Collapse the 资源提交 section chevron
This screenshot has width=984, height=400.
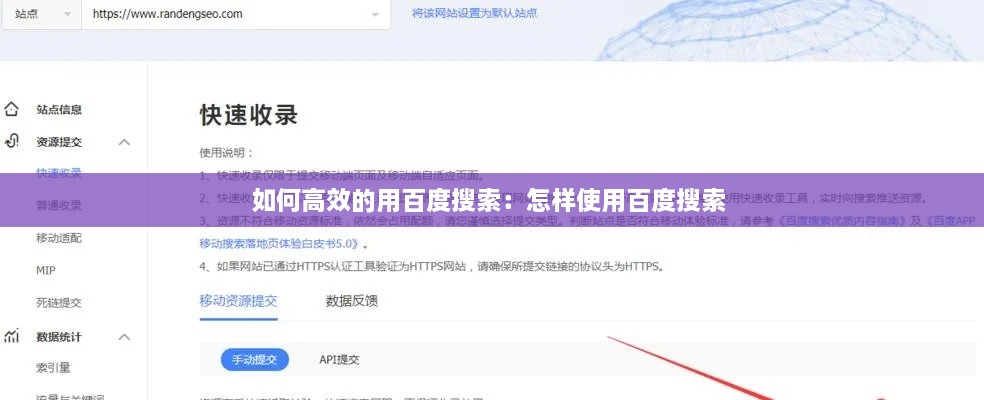coord(124,143)
